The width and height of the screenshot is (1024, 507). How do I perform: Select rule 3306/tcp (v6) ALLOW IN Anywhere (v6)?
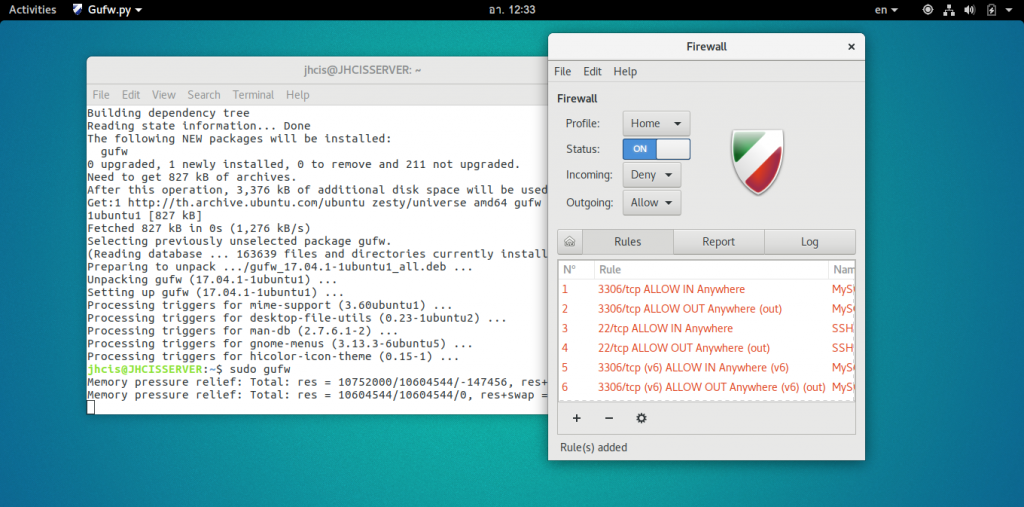pyautogui.click(x=707, y=367)
